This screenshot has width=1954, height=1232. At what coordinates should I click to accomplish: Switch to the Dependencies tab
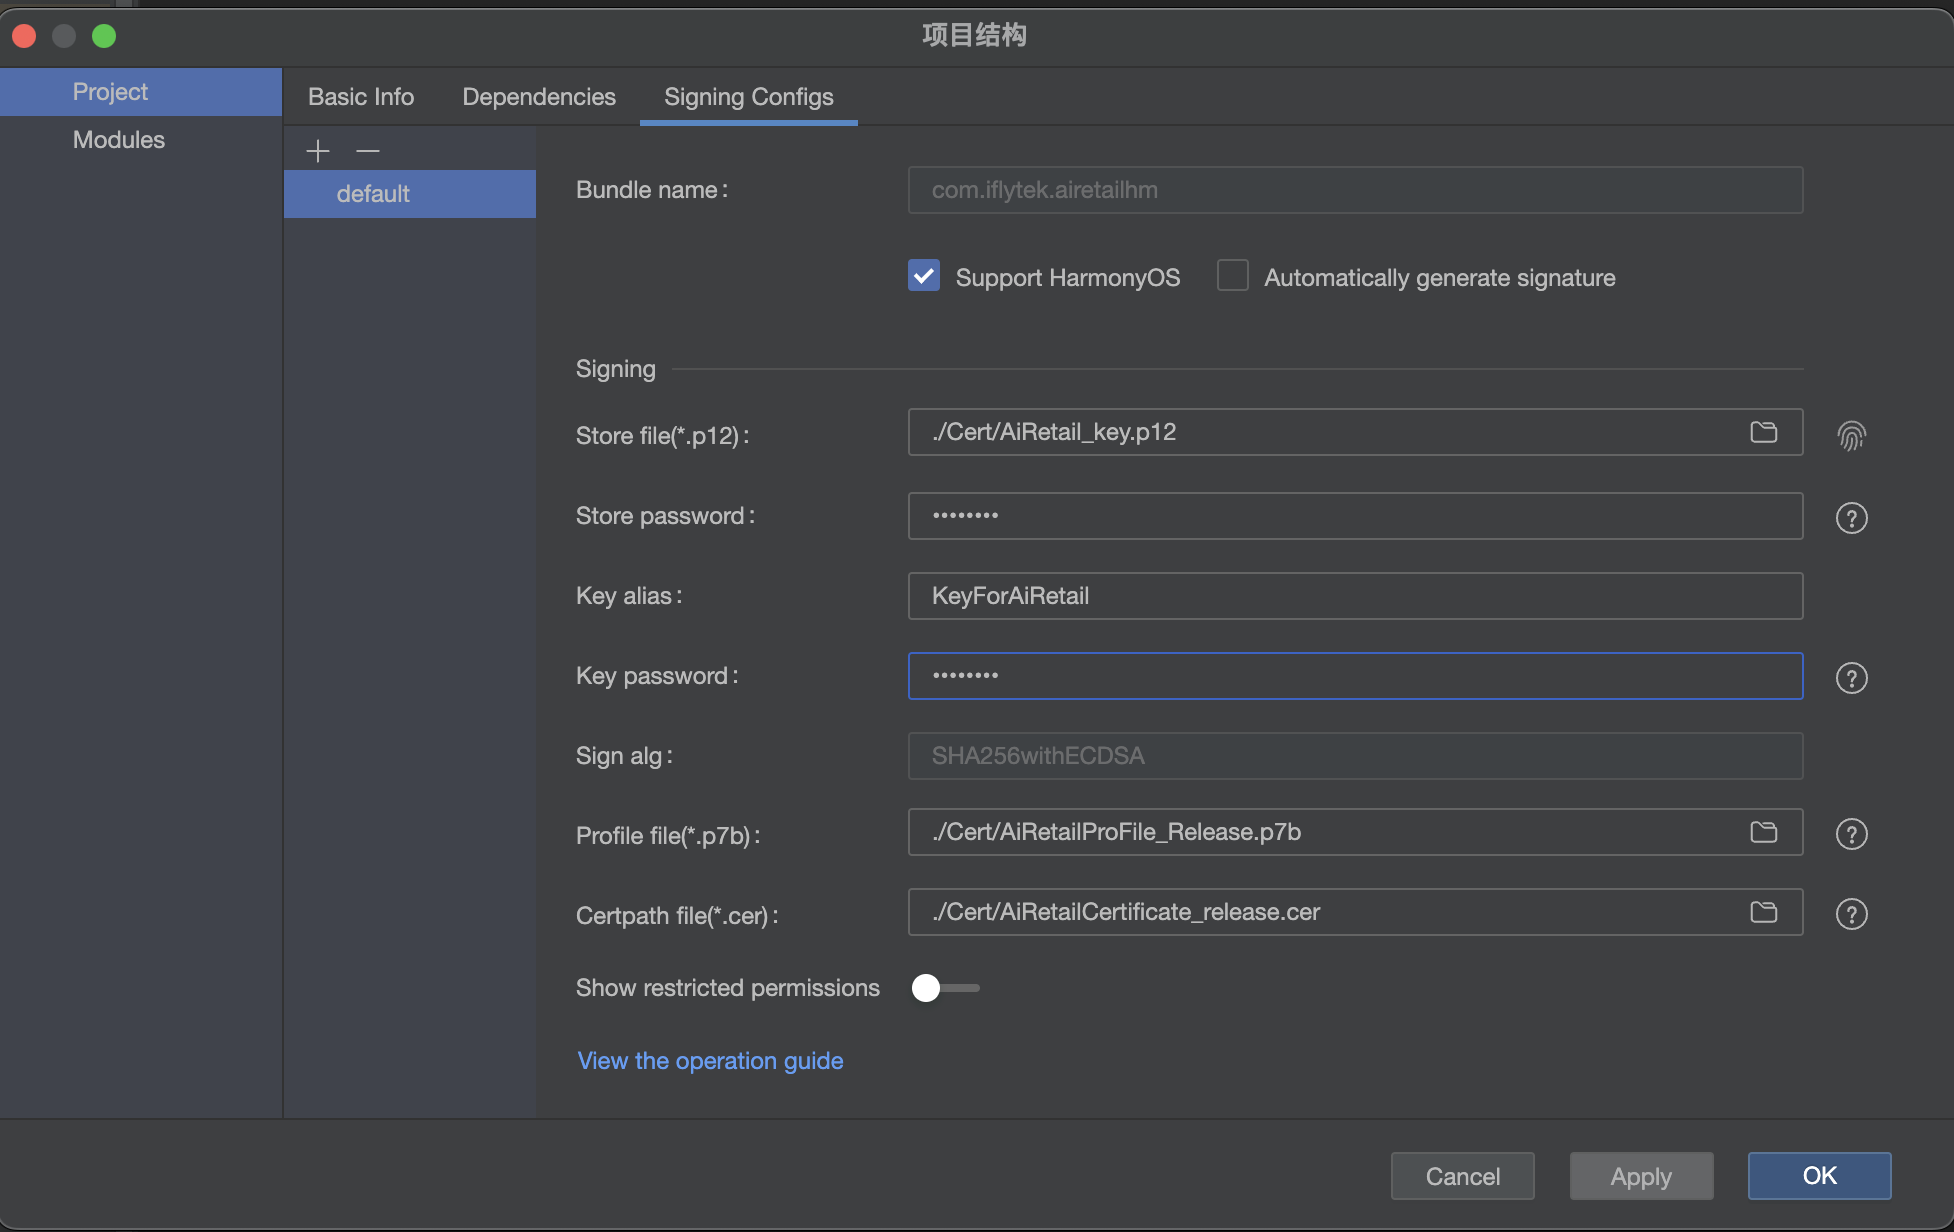point(539,97)
